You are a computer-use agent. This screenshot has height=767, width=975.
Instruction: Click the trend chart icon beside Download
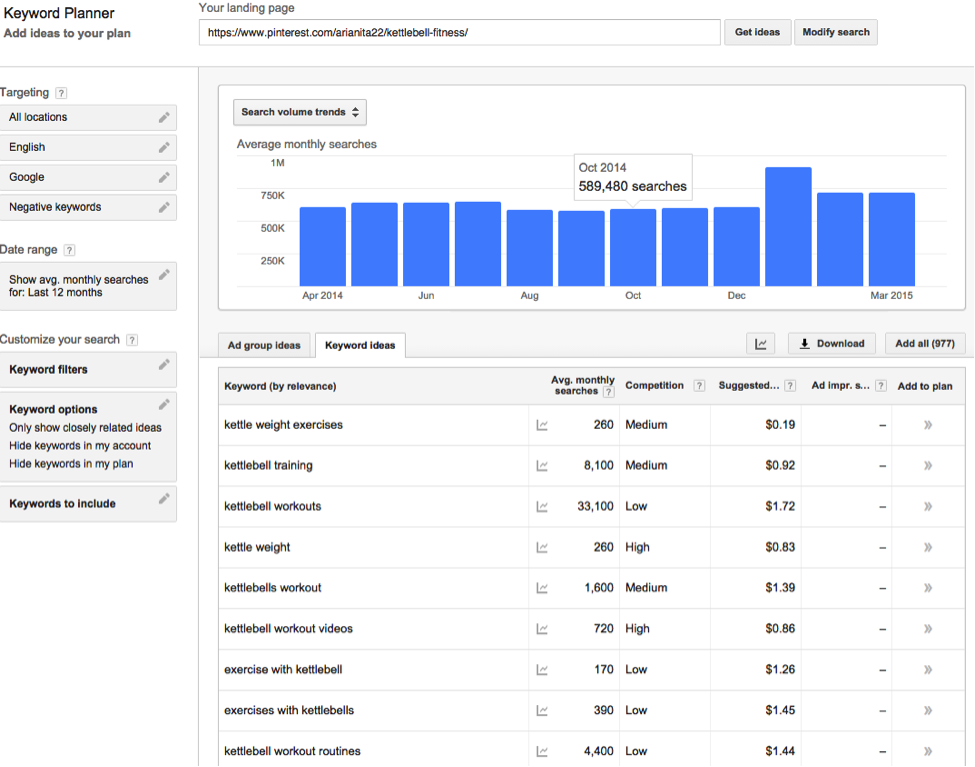point(760,343)
